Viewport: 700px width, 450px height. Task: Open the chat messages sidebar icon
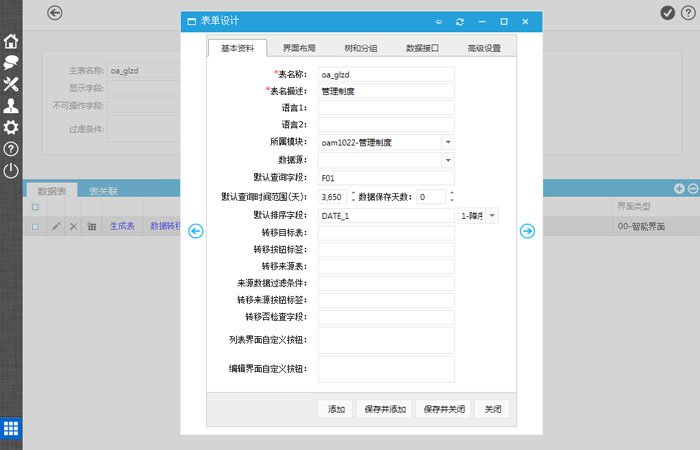(11, 62)
